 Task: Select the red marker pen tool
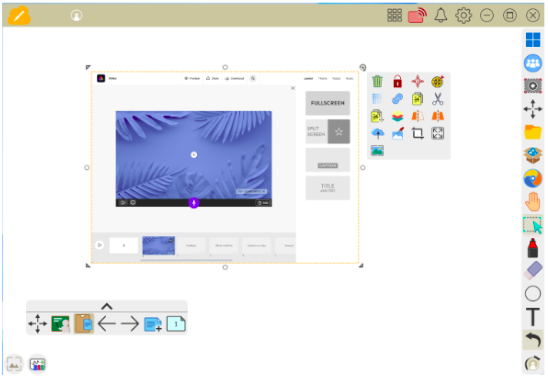532,248
